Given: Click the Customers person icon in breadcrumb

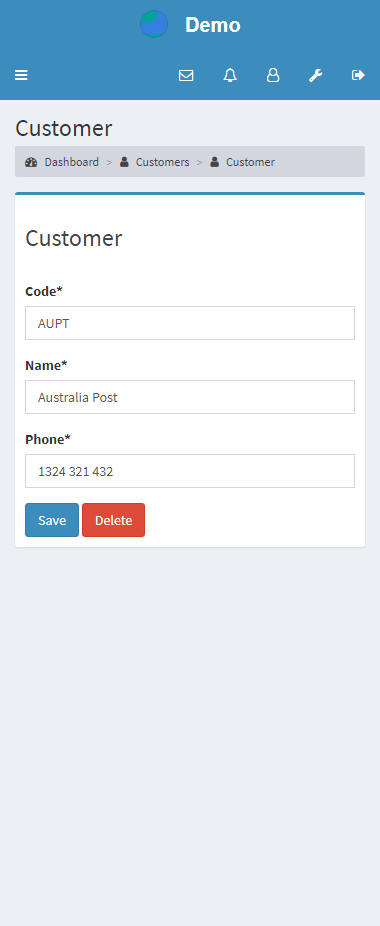Looking at the screenshot, I should click(124, 162).
